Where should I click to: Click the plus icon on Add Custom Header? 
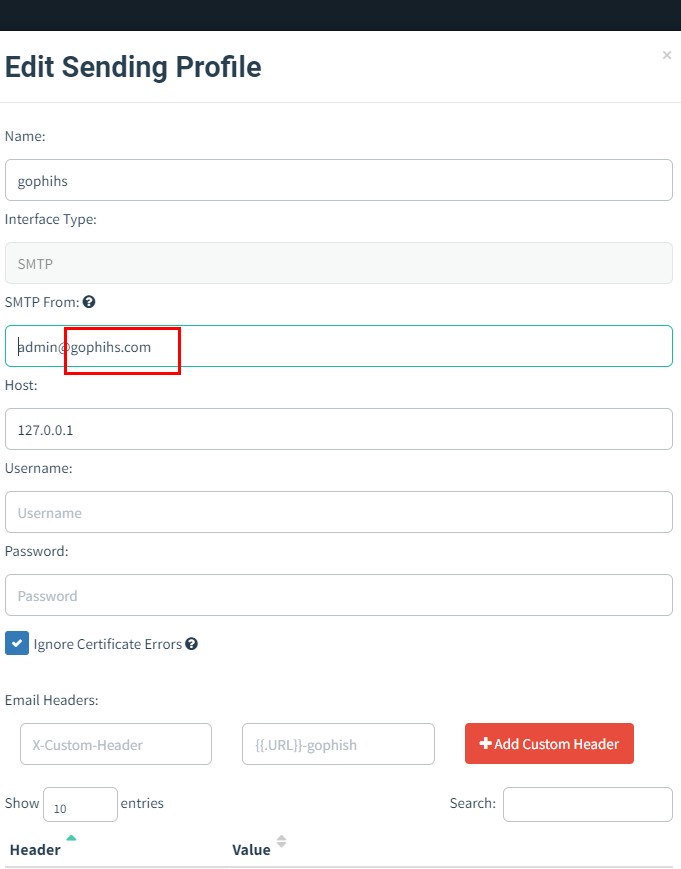click(x=485, y=743)
